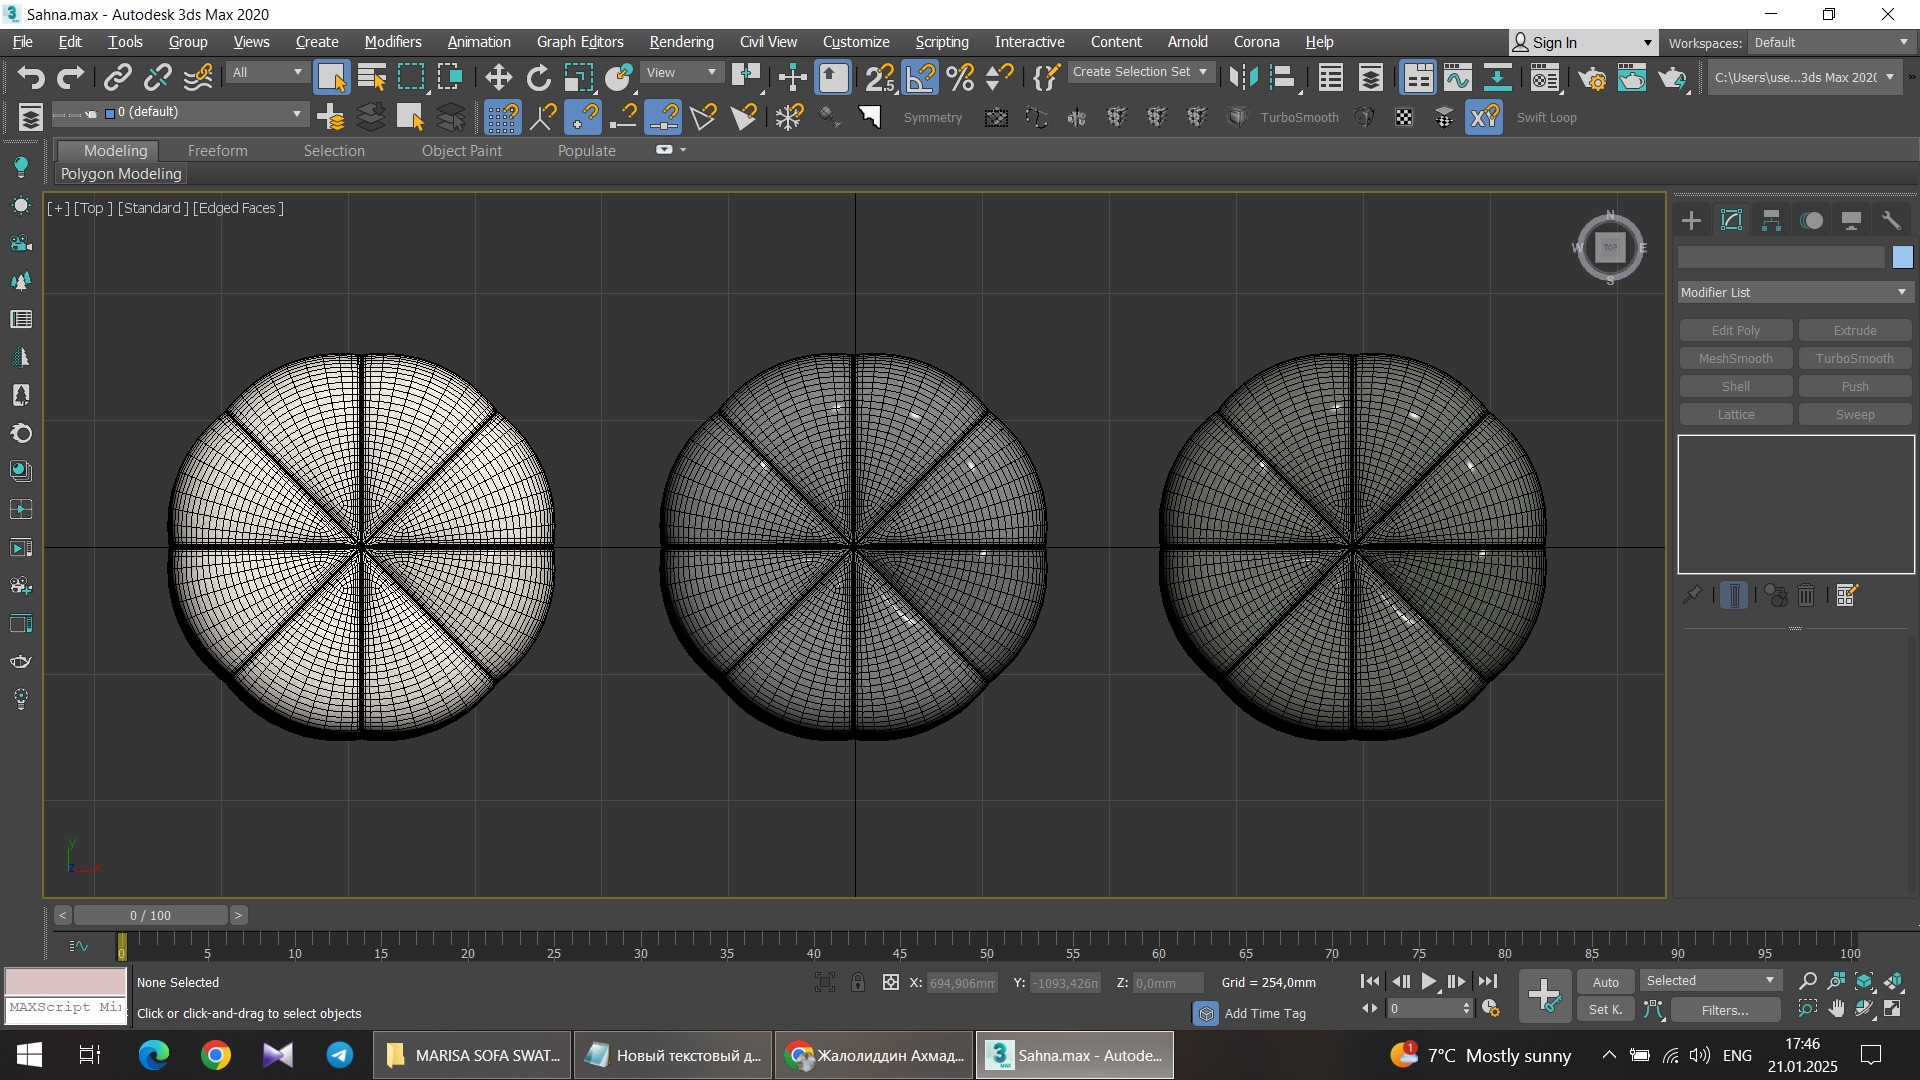Click the blue object color swatch
This screenshot has height=1080, width=1920.
click(x=1902, y=257)
